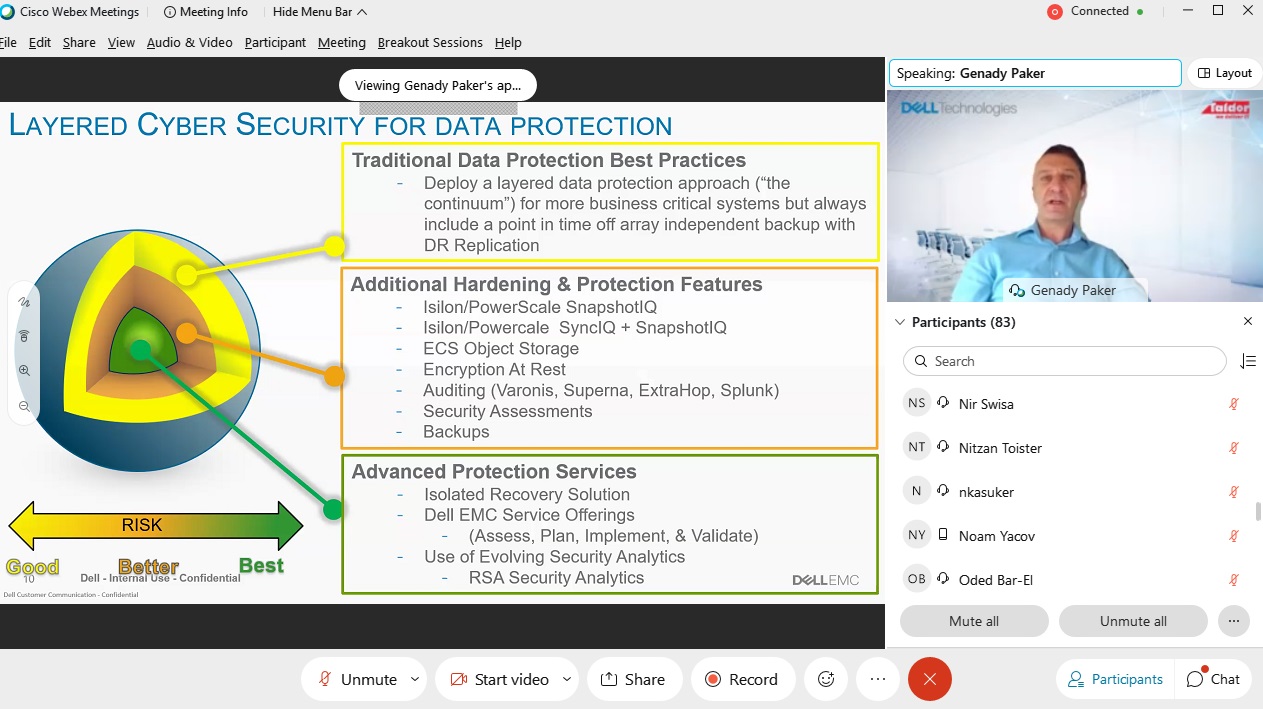Open the reactions smiley button
The width and height of the screenshot is (1263, 709).
click(826, 679)
